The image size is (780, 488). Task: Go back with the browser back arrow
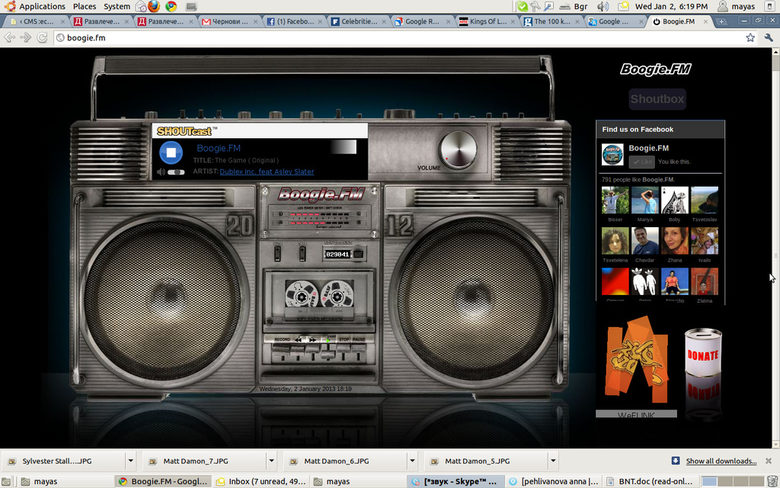pyautogui.click(x=10, y=38)
